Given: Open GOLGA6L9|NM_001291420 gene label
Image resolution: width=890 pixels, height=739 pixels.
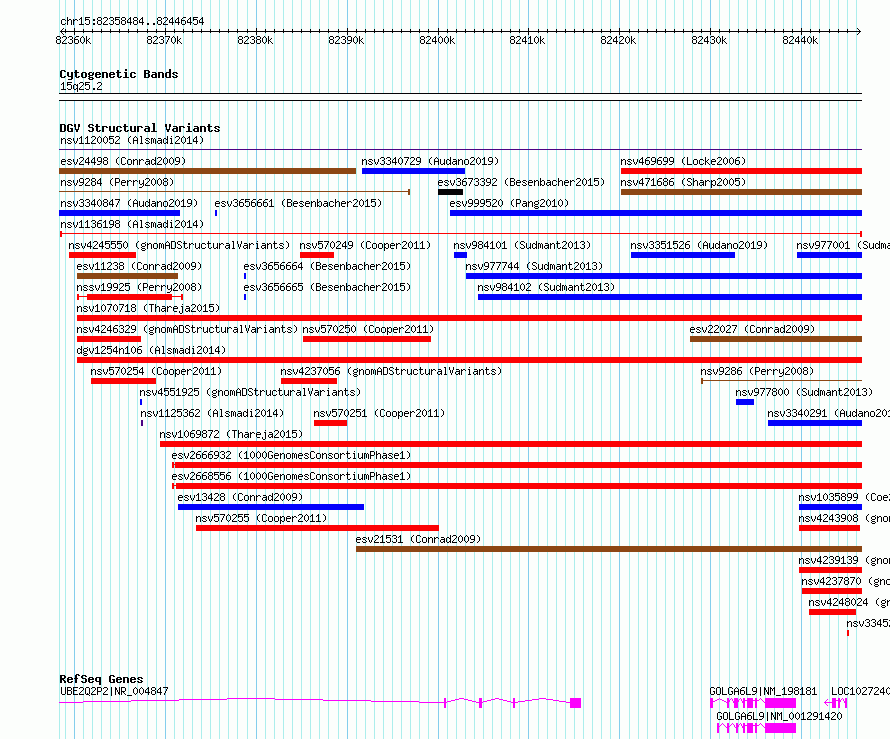Looking at the screenshot, I should coord(779,716).
